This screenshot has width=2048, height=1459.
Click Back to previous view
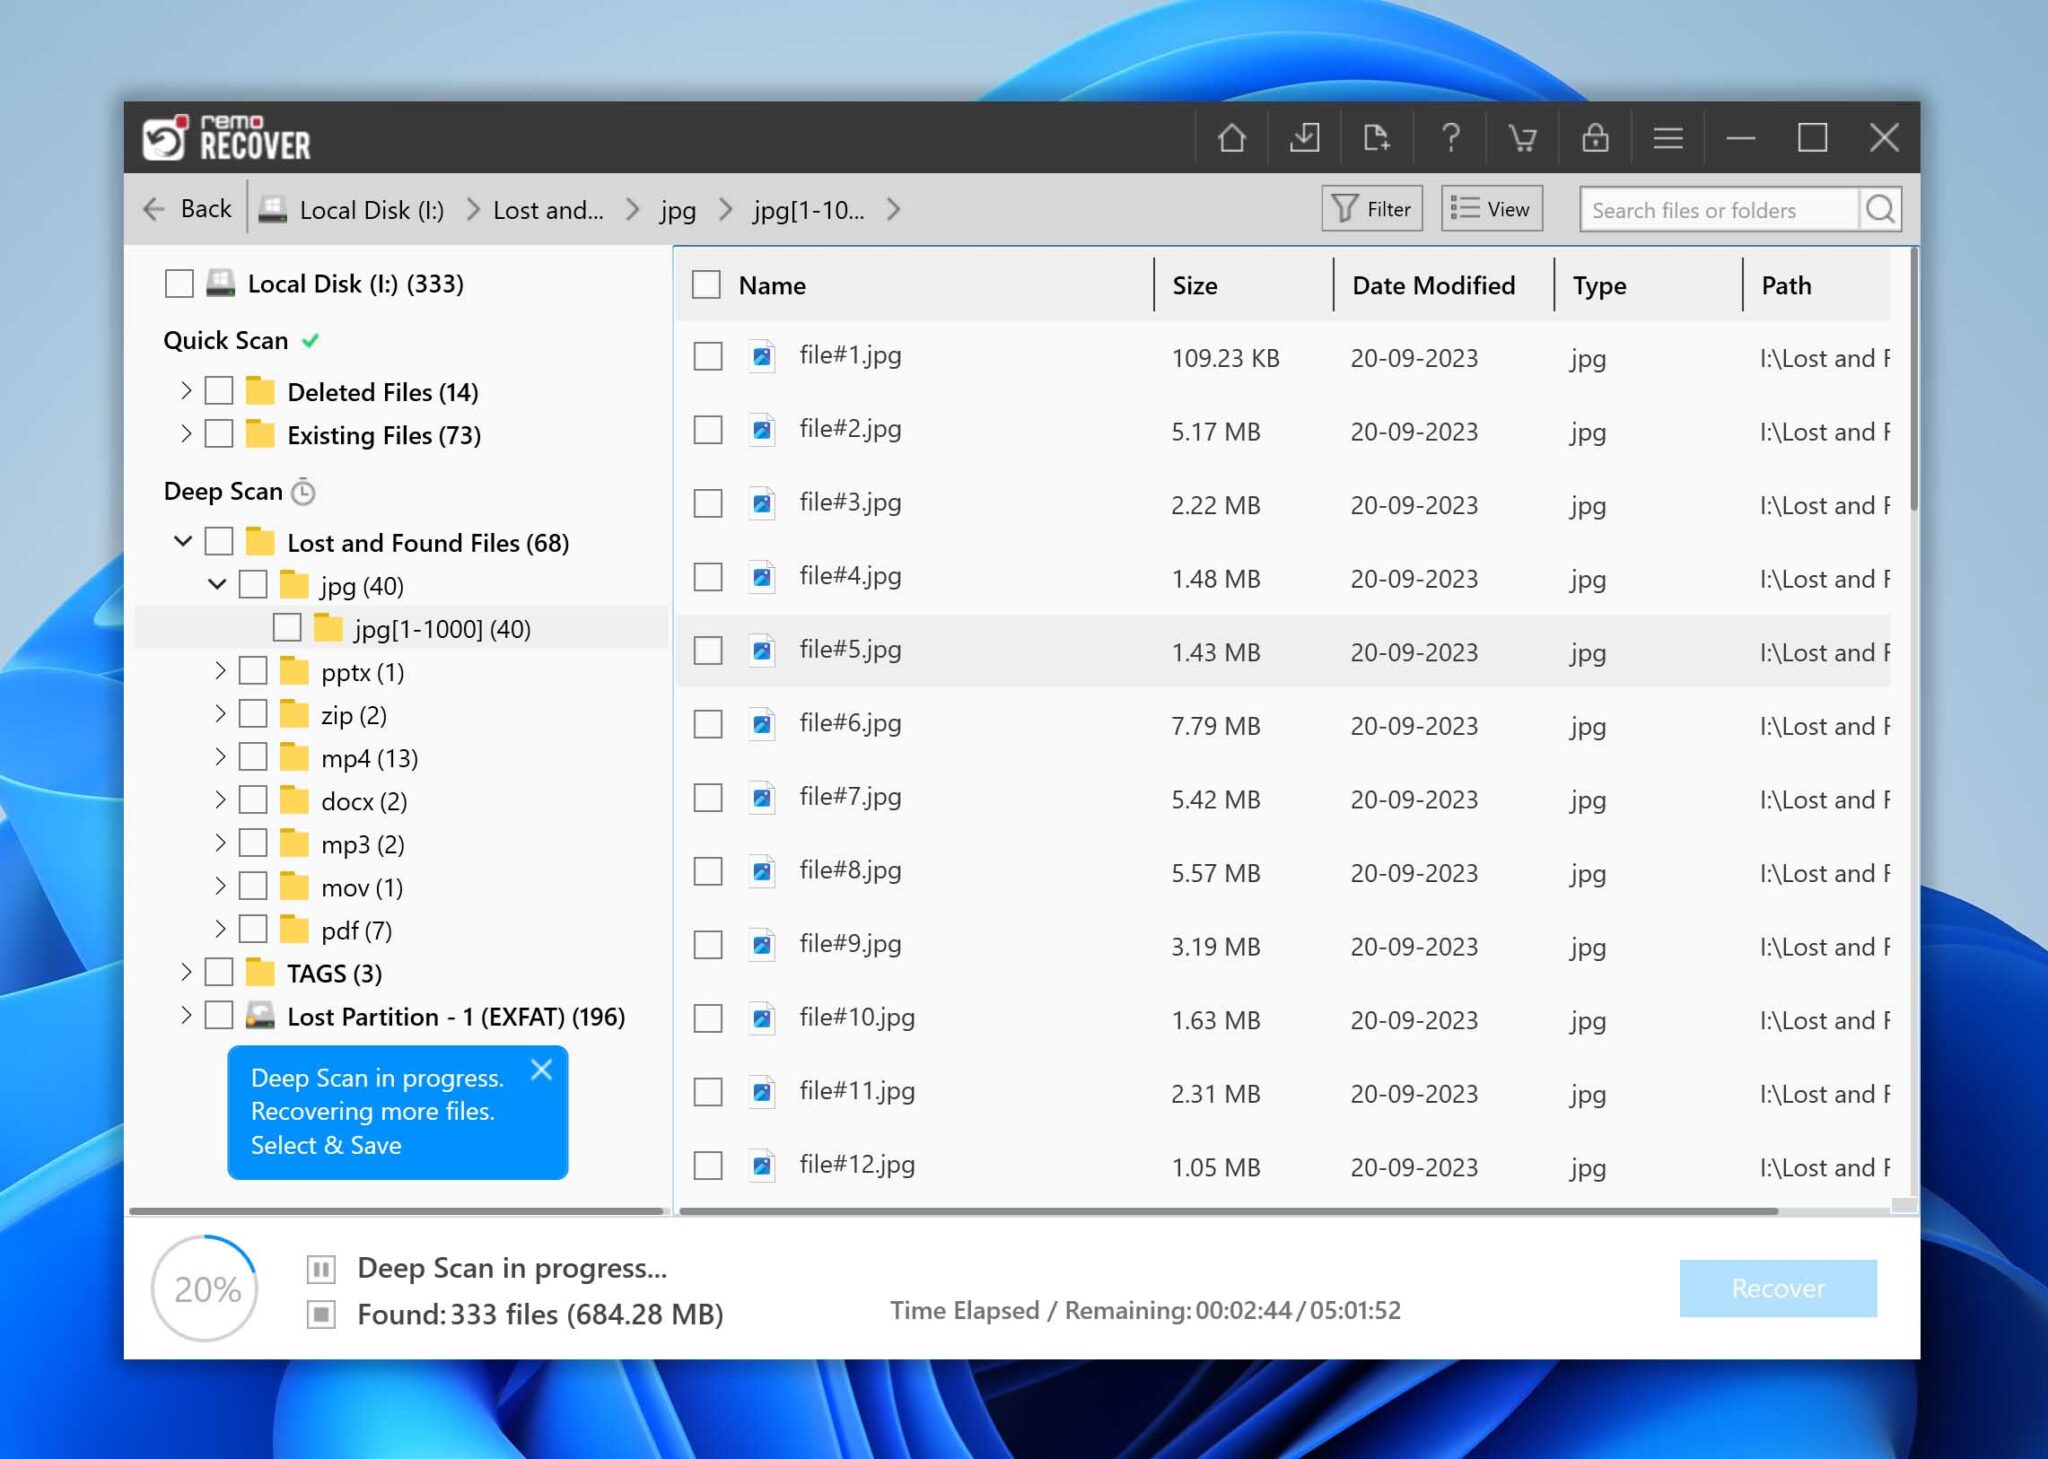187,209
